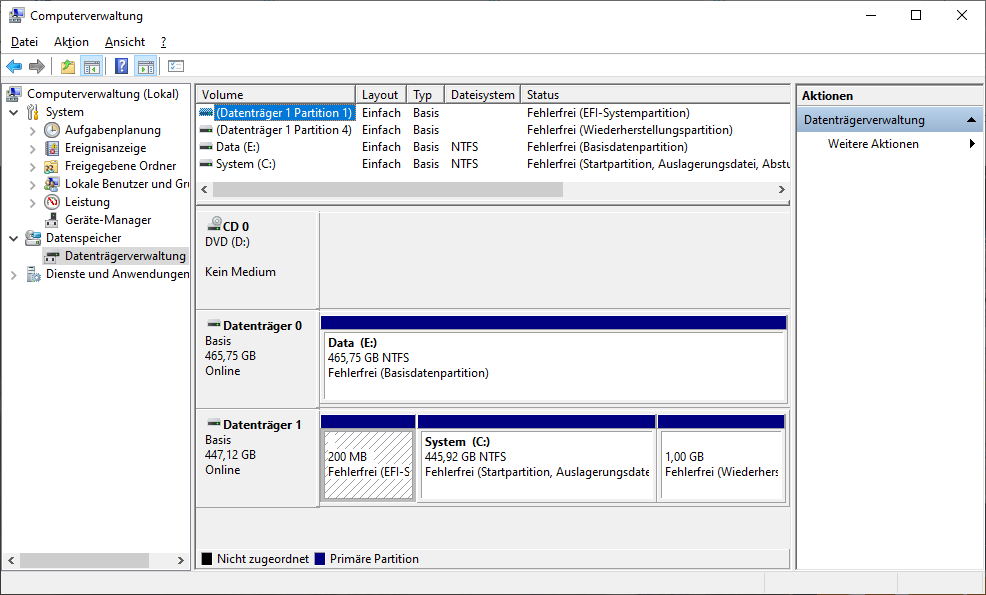Image resolution: width=986 pixels, height=595 pixels.
Task: Open the blue question mark help icon
Action: [121, 66]
